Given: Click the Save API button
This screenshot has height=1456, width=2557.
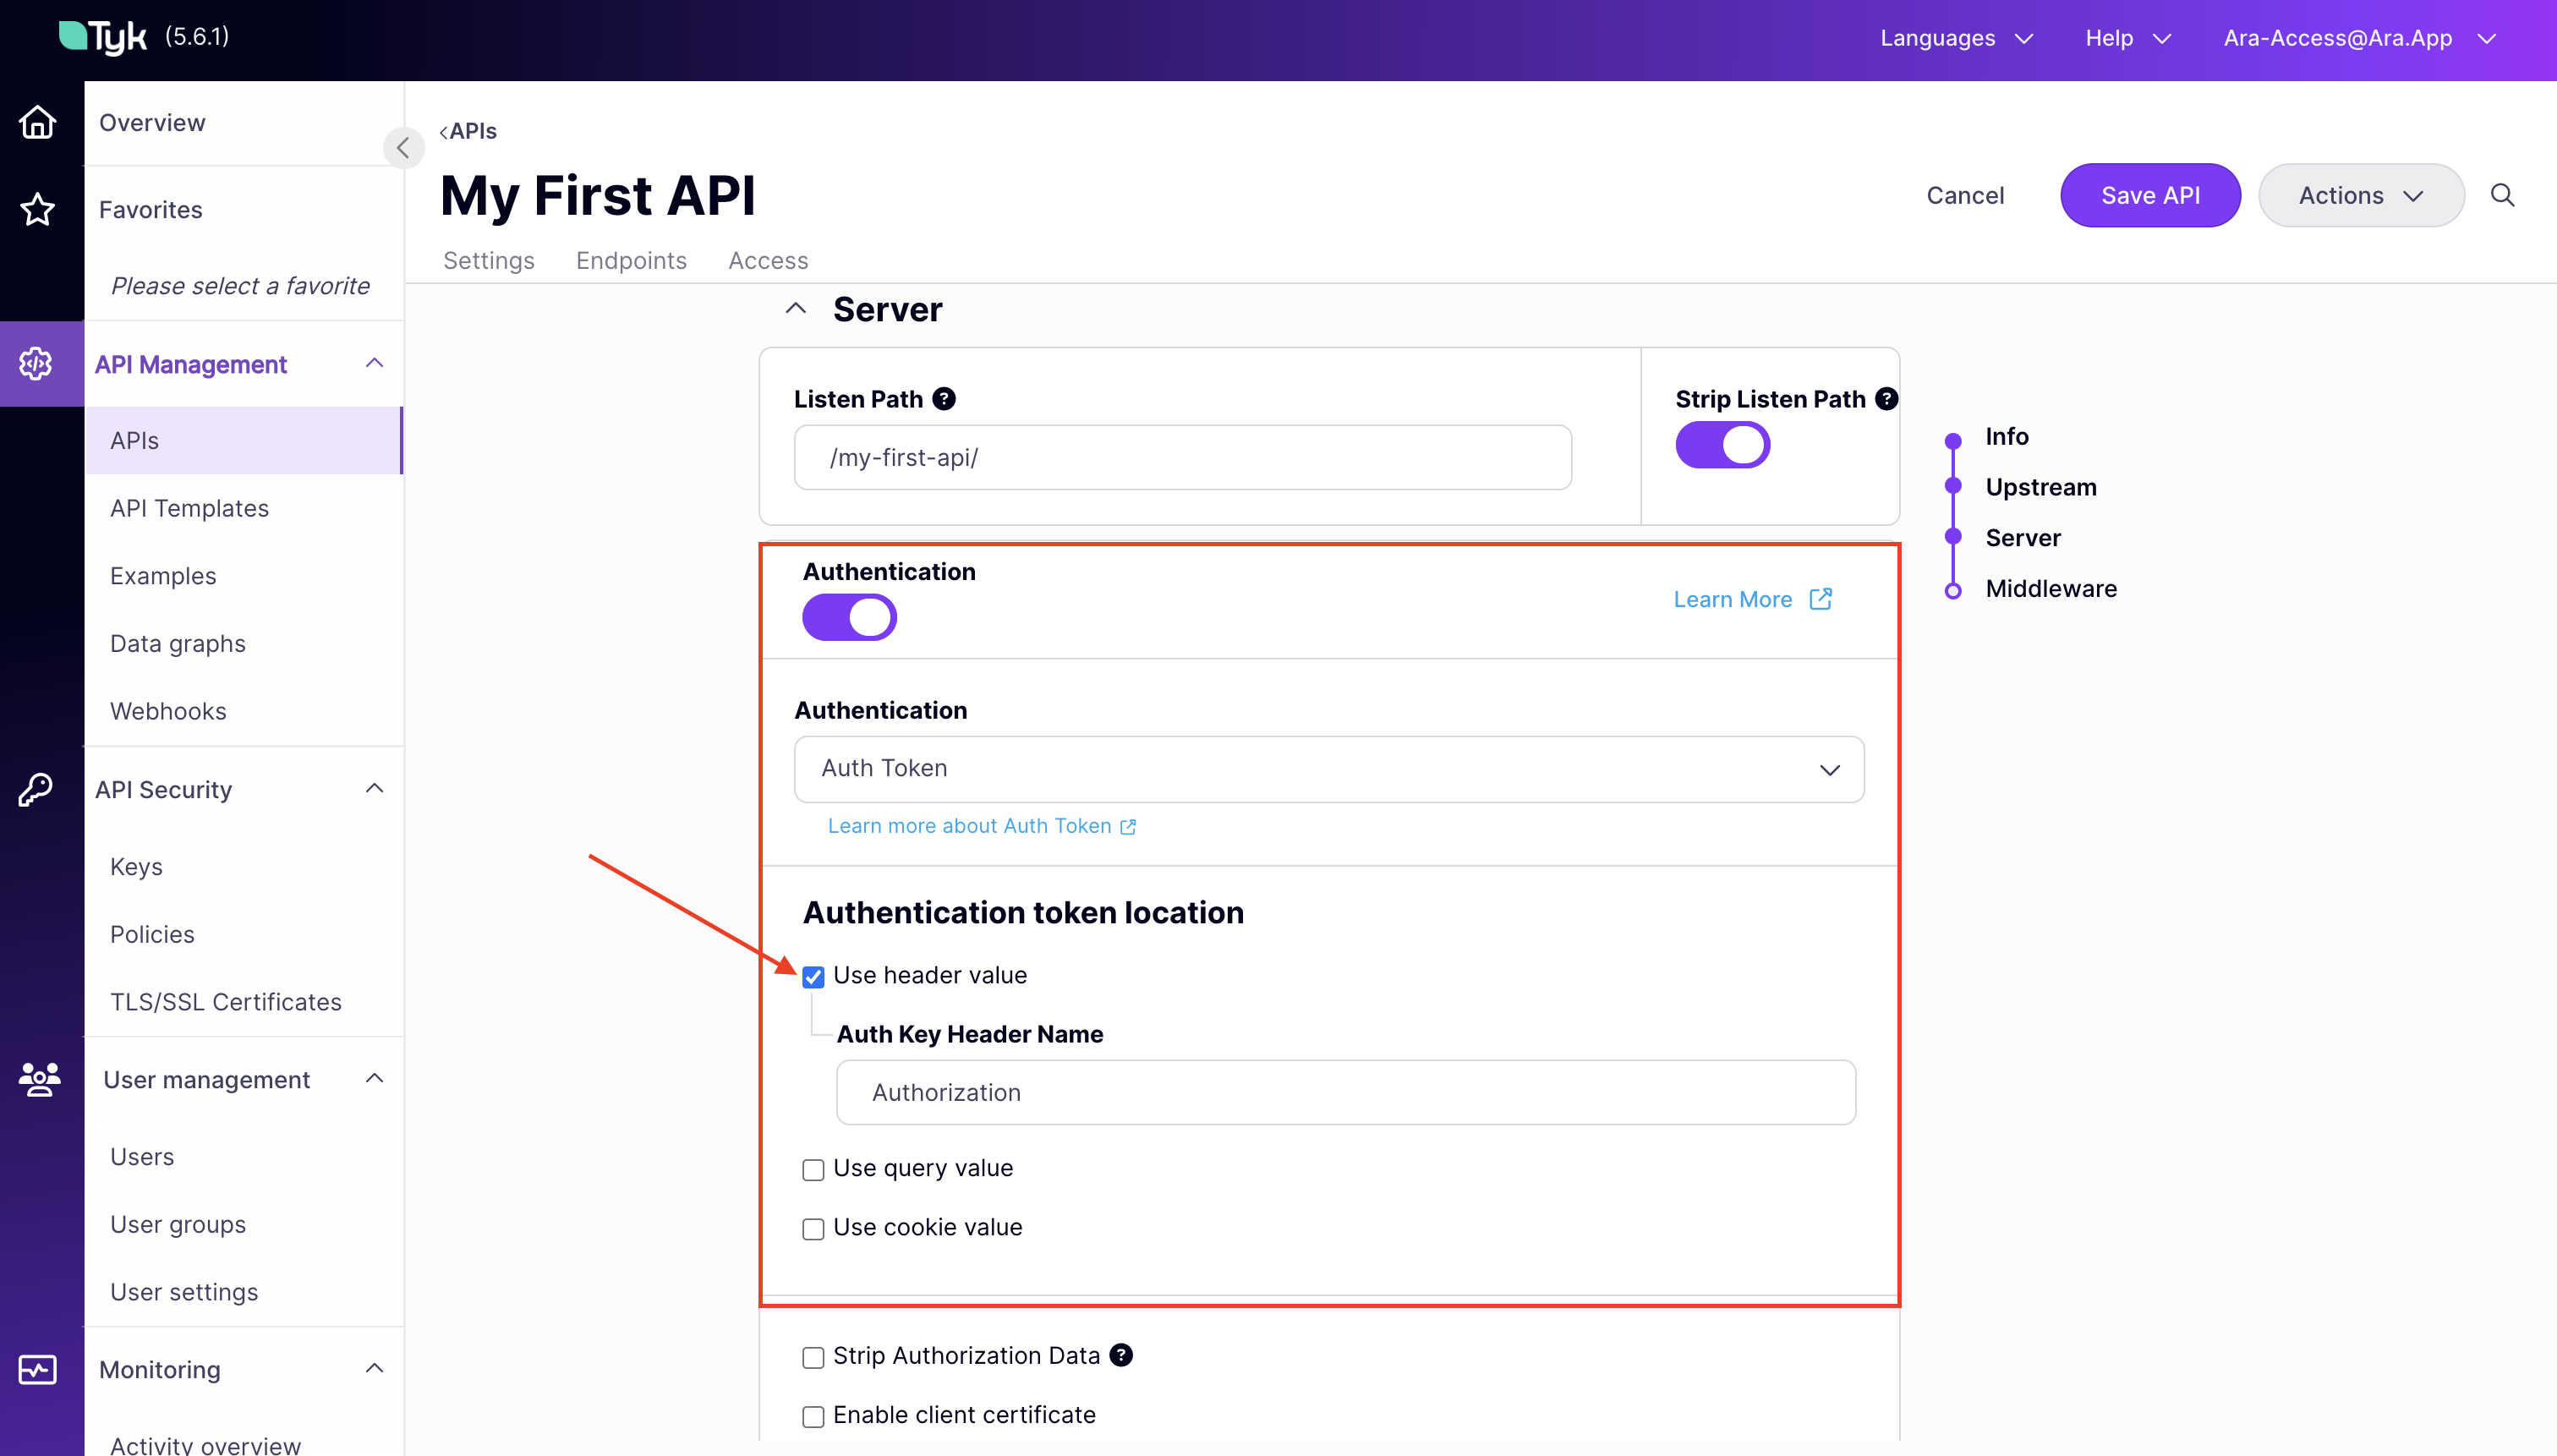Looking at the screenshot, I should pos(2149,195).
